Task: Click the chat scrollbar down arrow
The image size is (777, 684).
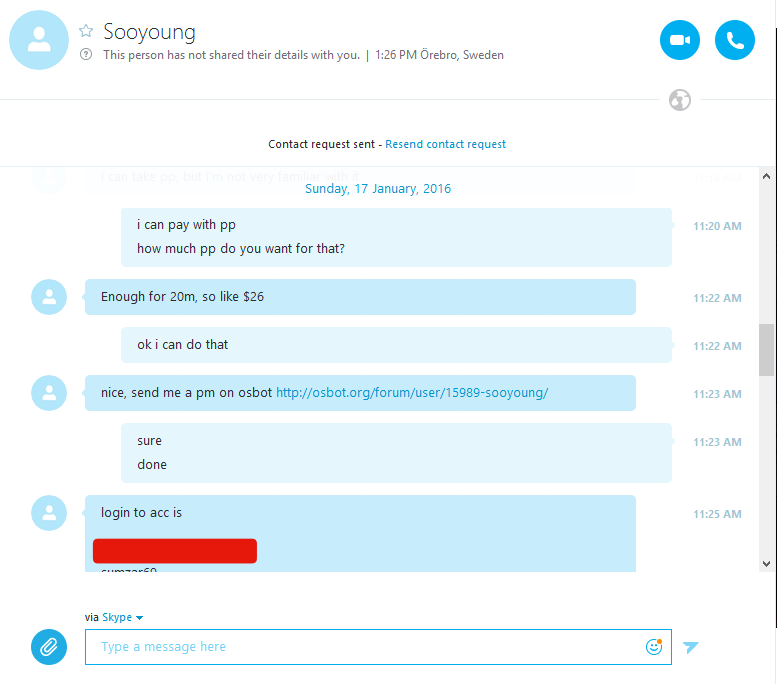Action: pos(766,564)
